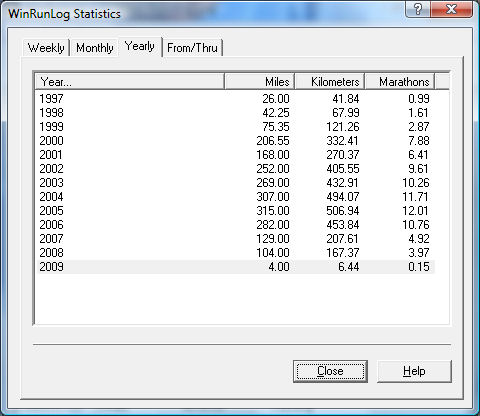
Task: Select the 2004 row
Action: click(x=236, y=197)
